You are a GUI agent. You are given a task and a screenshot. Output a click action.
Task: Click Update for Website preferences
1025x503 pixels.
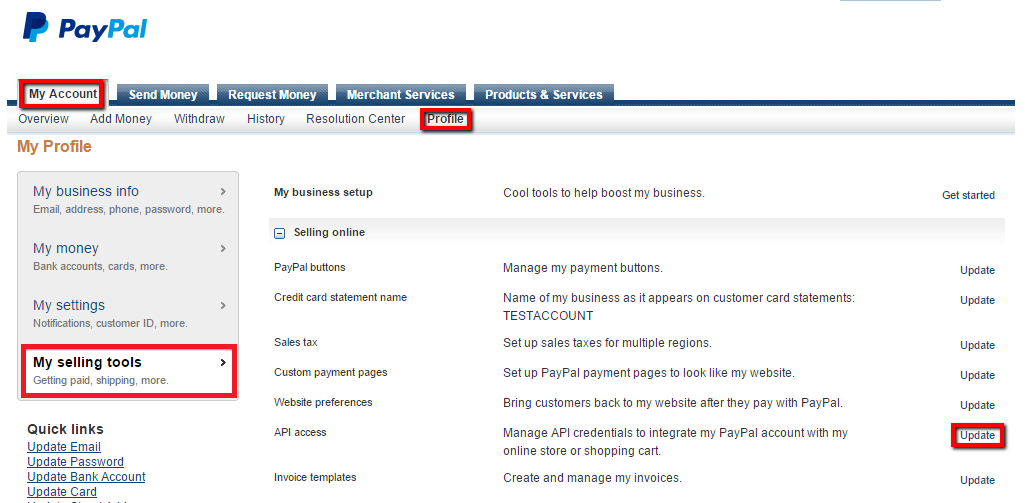pos(977,406)
